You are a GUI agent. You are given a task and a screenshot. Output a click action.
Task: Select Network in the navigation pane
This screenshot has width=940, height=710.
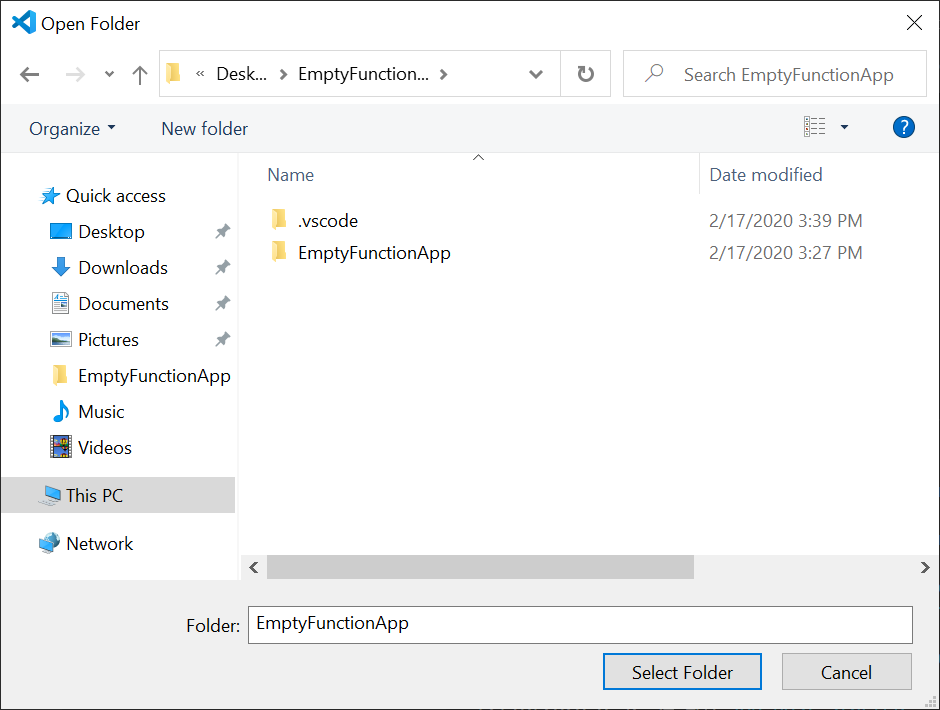point(99,543)
